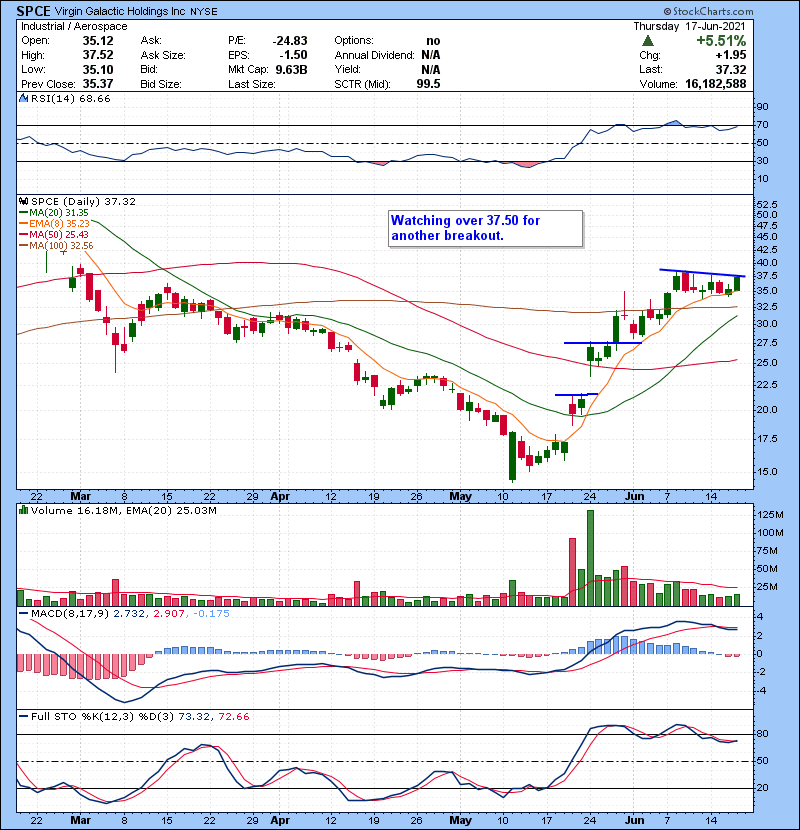The width and height of the screenshot is (800, 830).
Task: Click the Mkt Cap value 9.63B
Action: (x=291, y=69)
